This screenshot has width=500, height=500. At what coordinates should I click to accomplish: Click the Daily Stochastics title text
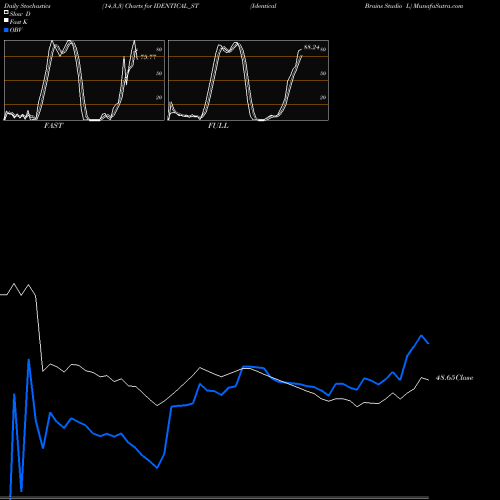coord(27,6)
